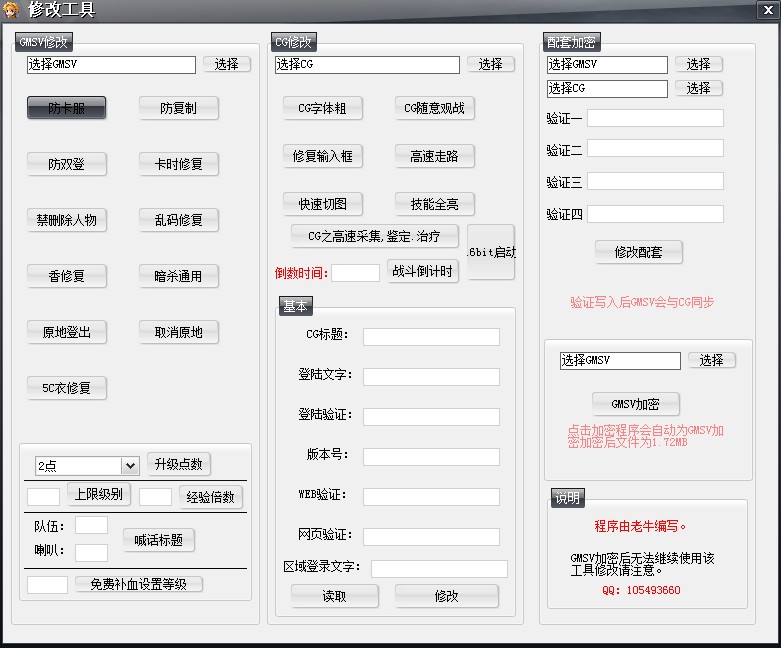Click 选择 button beside 选择CG in CG修改
The height and width of the screenshot is (648, 781).
point(490,64)
